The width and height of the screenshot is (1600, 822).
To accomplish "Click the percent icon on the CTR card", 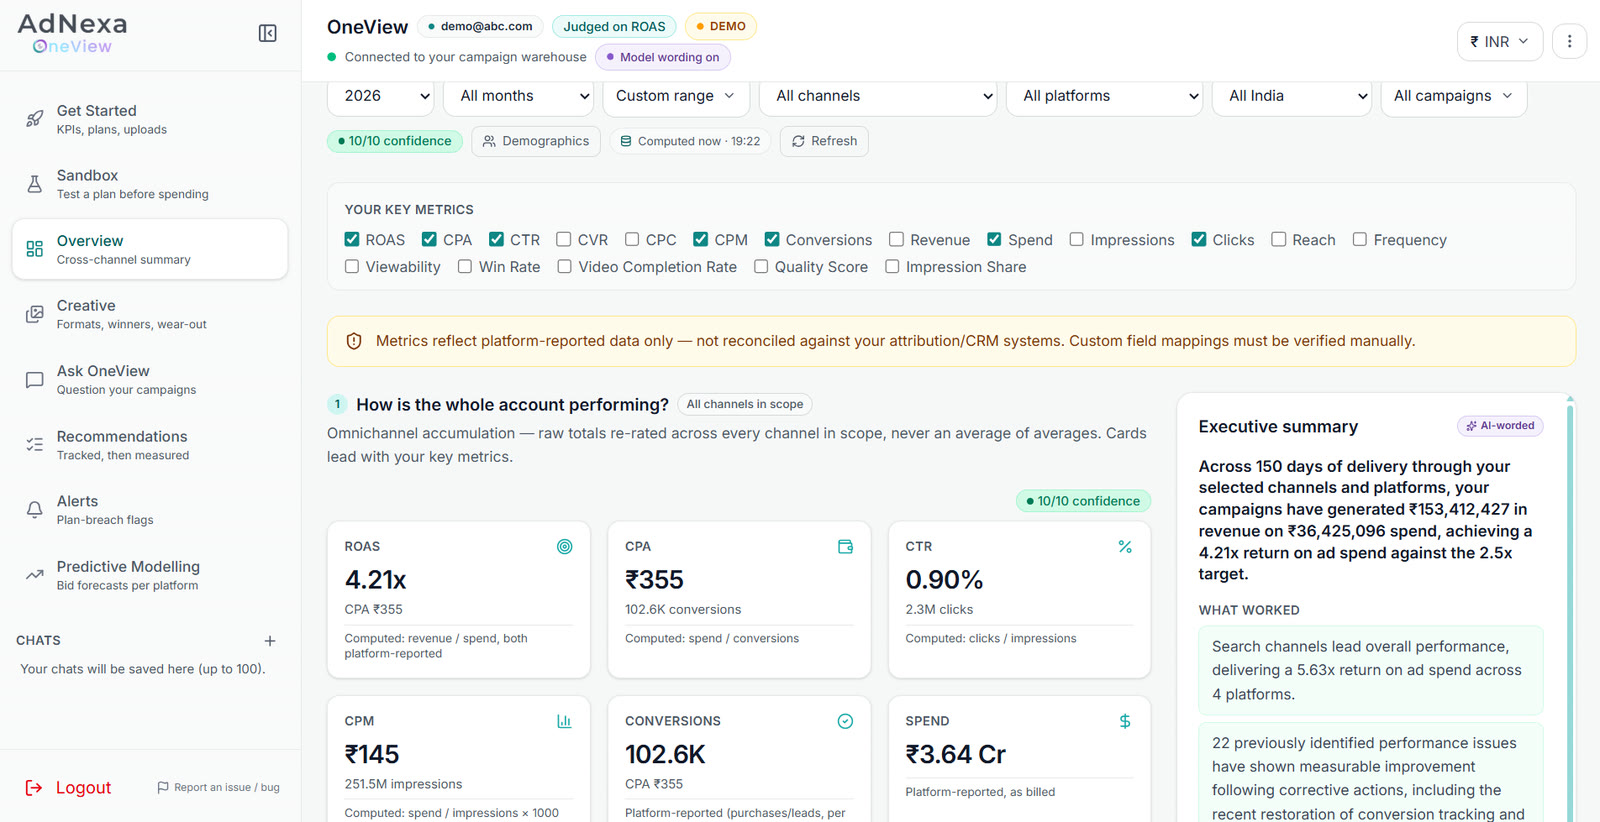I will [1125, 547].
